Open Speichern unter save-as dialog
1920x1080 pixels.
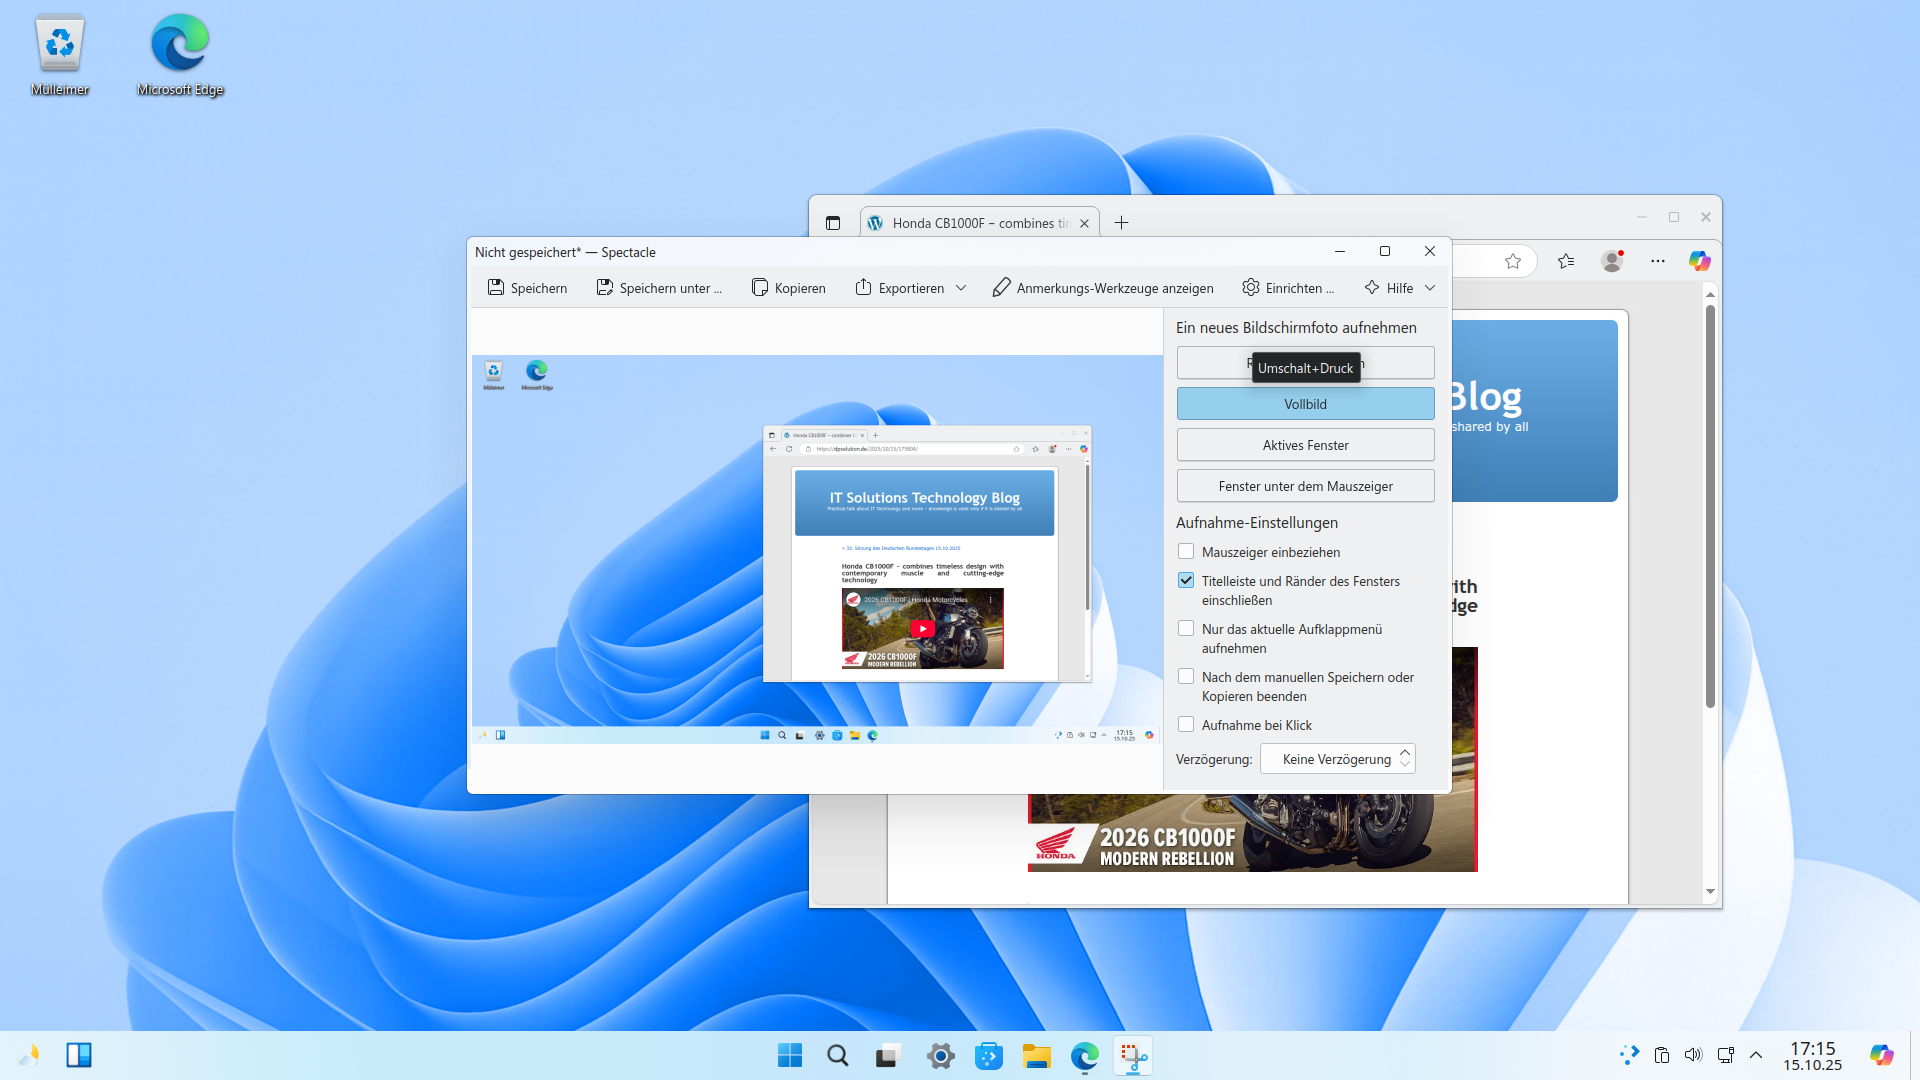click(659, 288)
